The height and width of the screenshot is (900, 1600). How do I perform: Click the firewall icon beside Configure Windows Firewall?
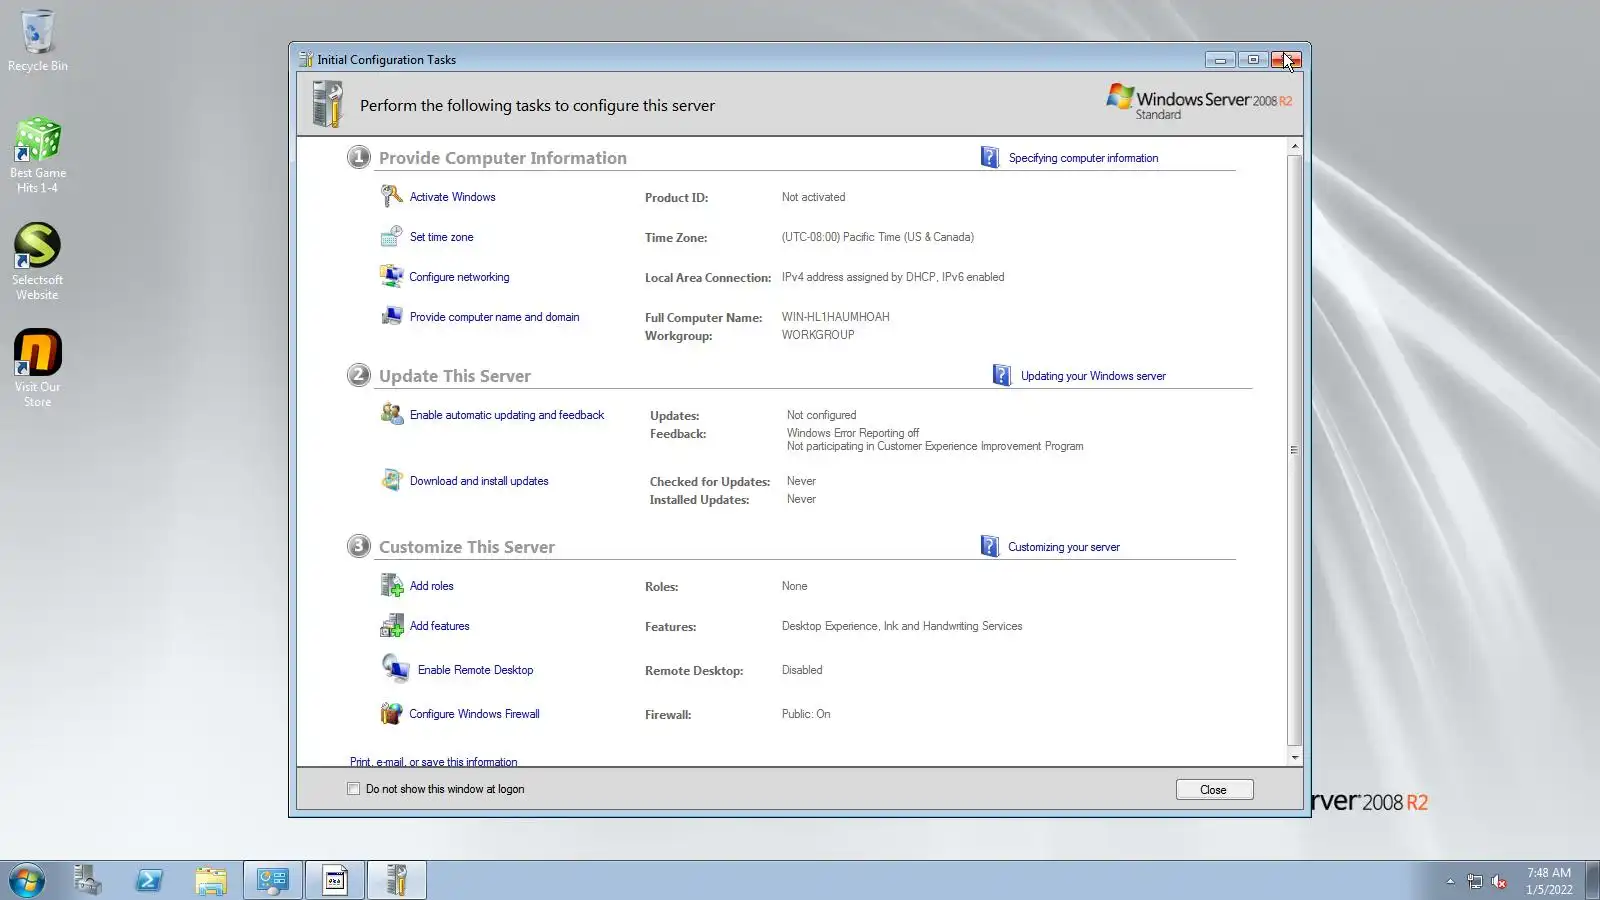pos(391,713)
